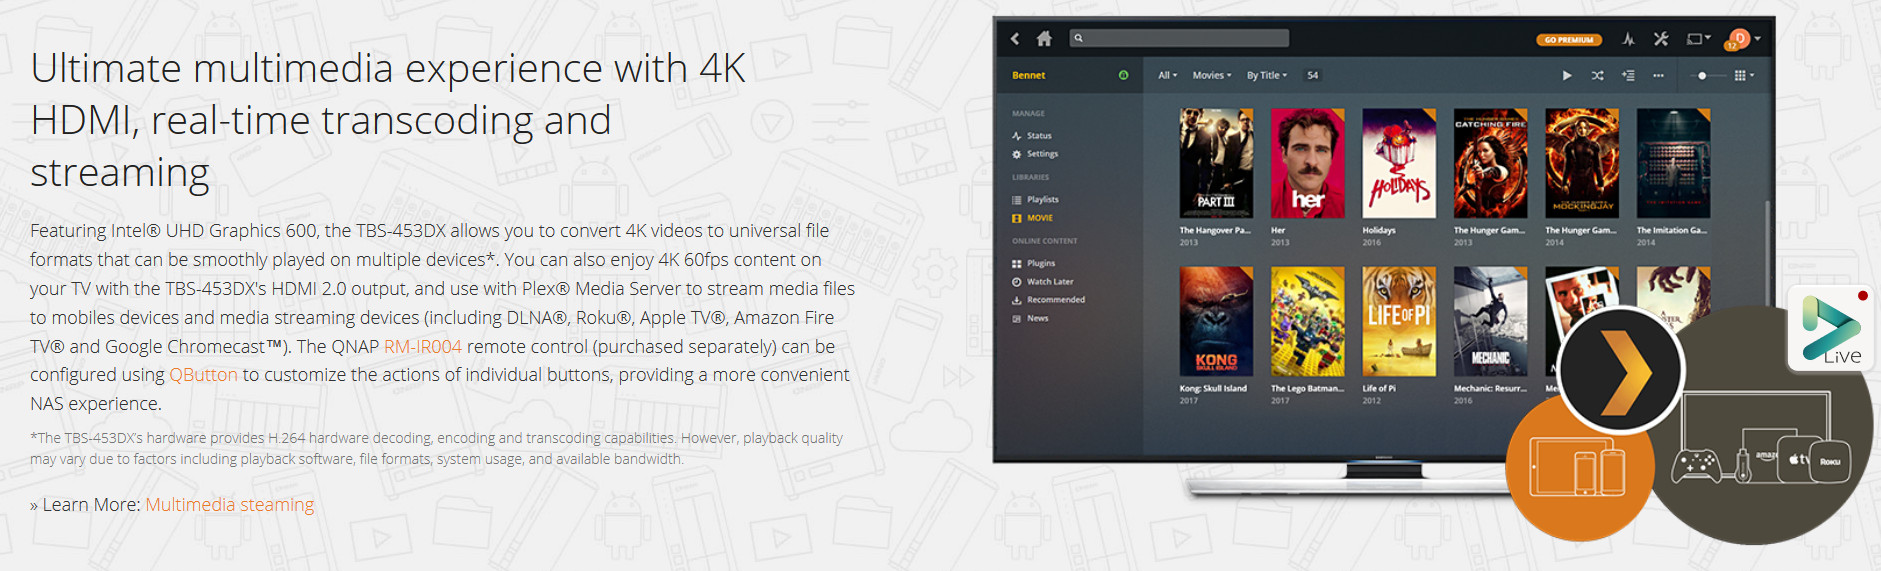Open the Mechanic: Resurrection poster

[x=1490, y=322]
